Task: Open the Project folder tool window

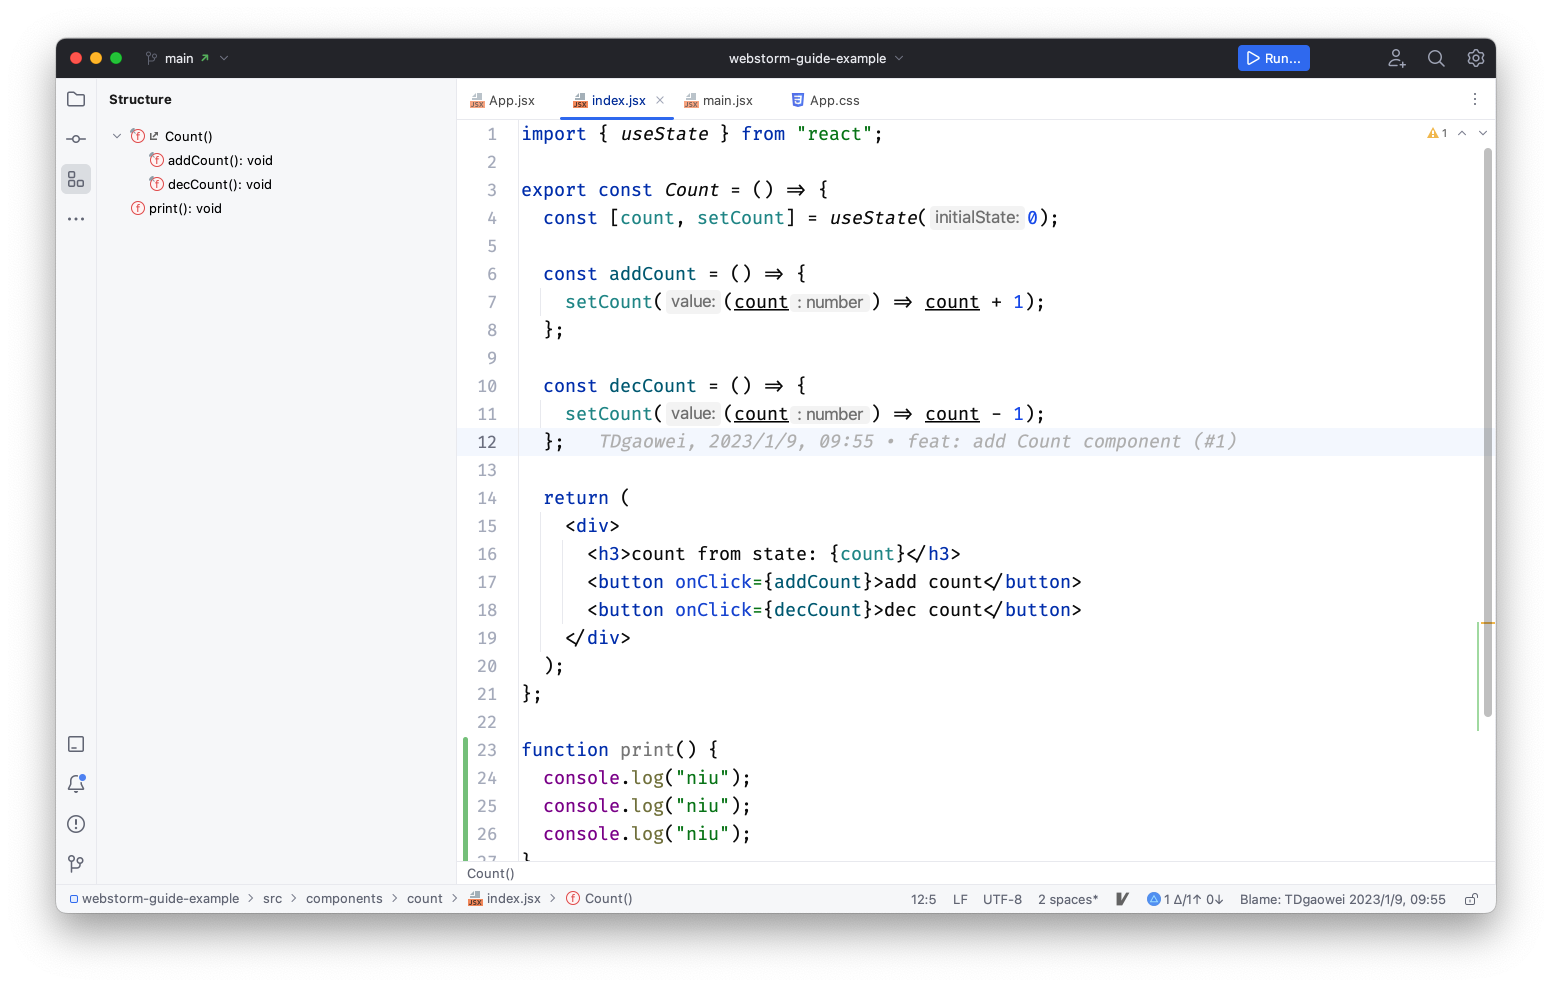Action: (x=76, y=99)
